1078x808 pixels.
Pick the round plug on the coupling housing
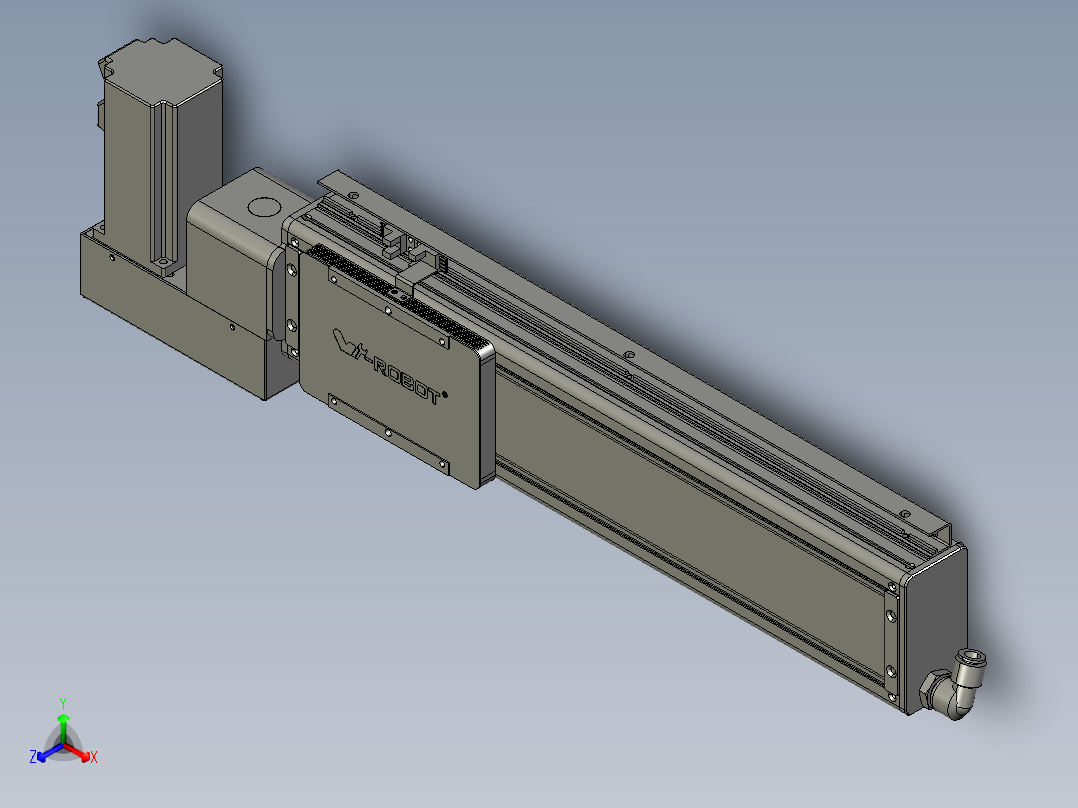point(264,206)
